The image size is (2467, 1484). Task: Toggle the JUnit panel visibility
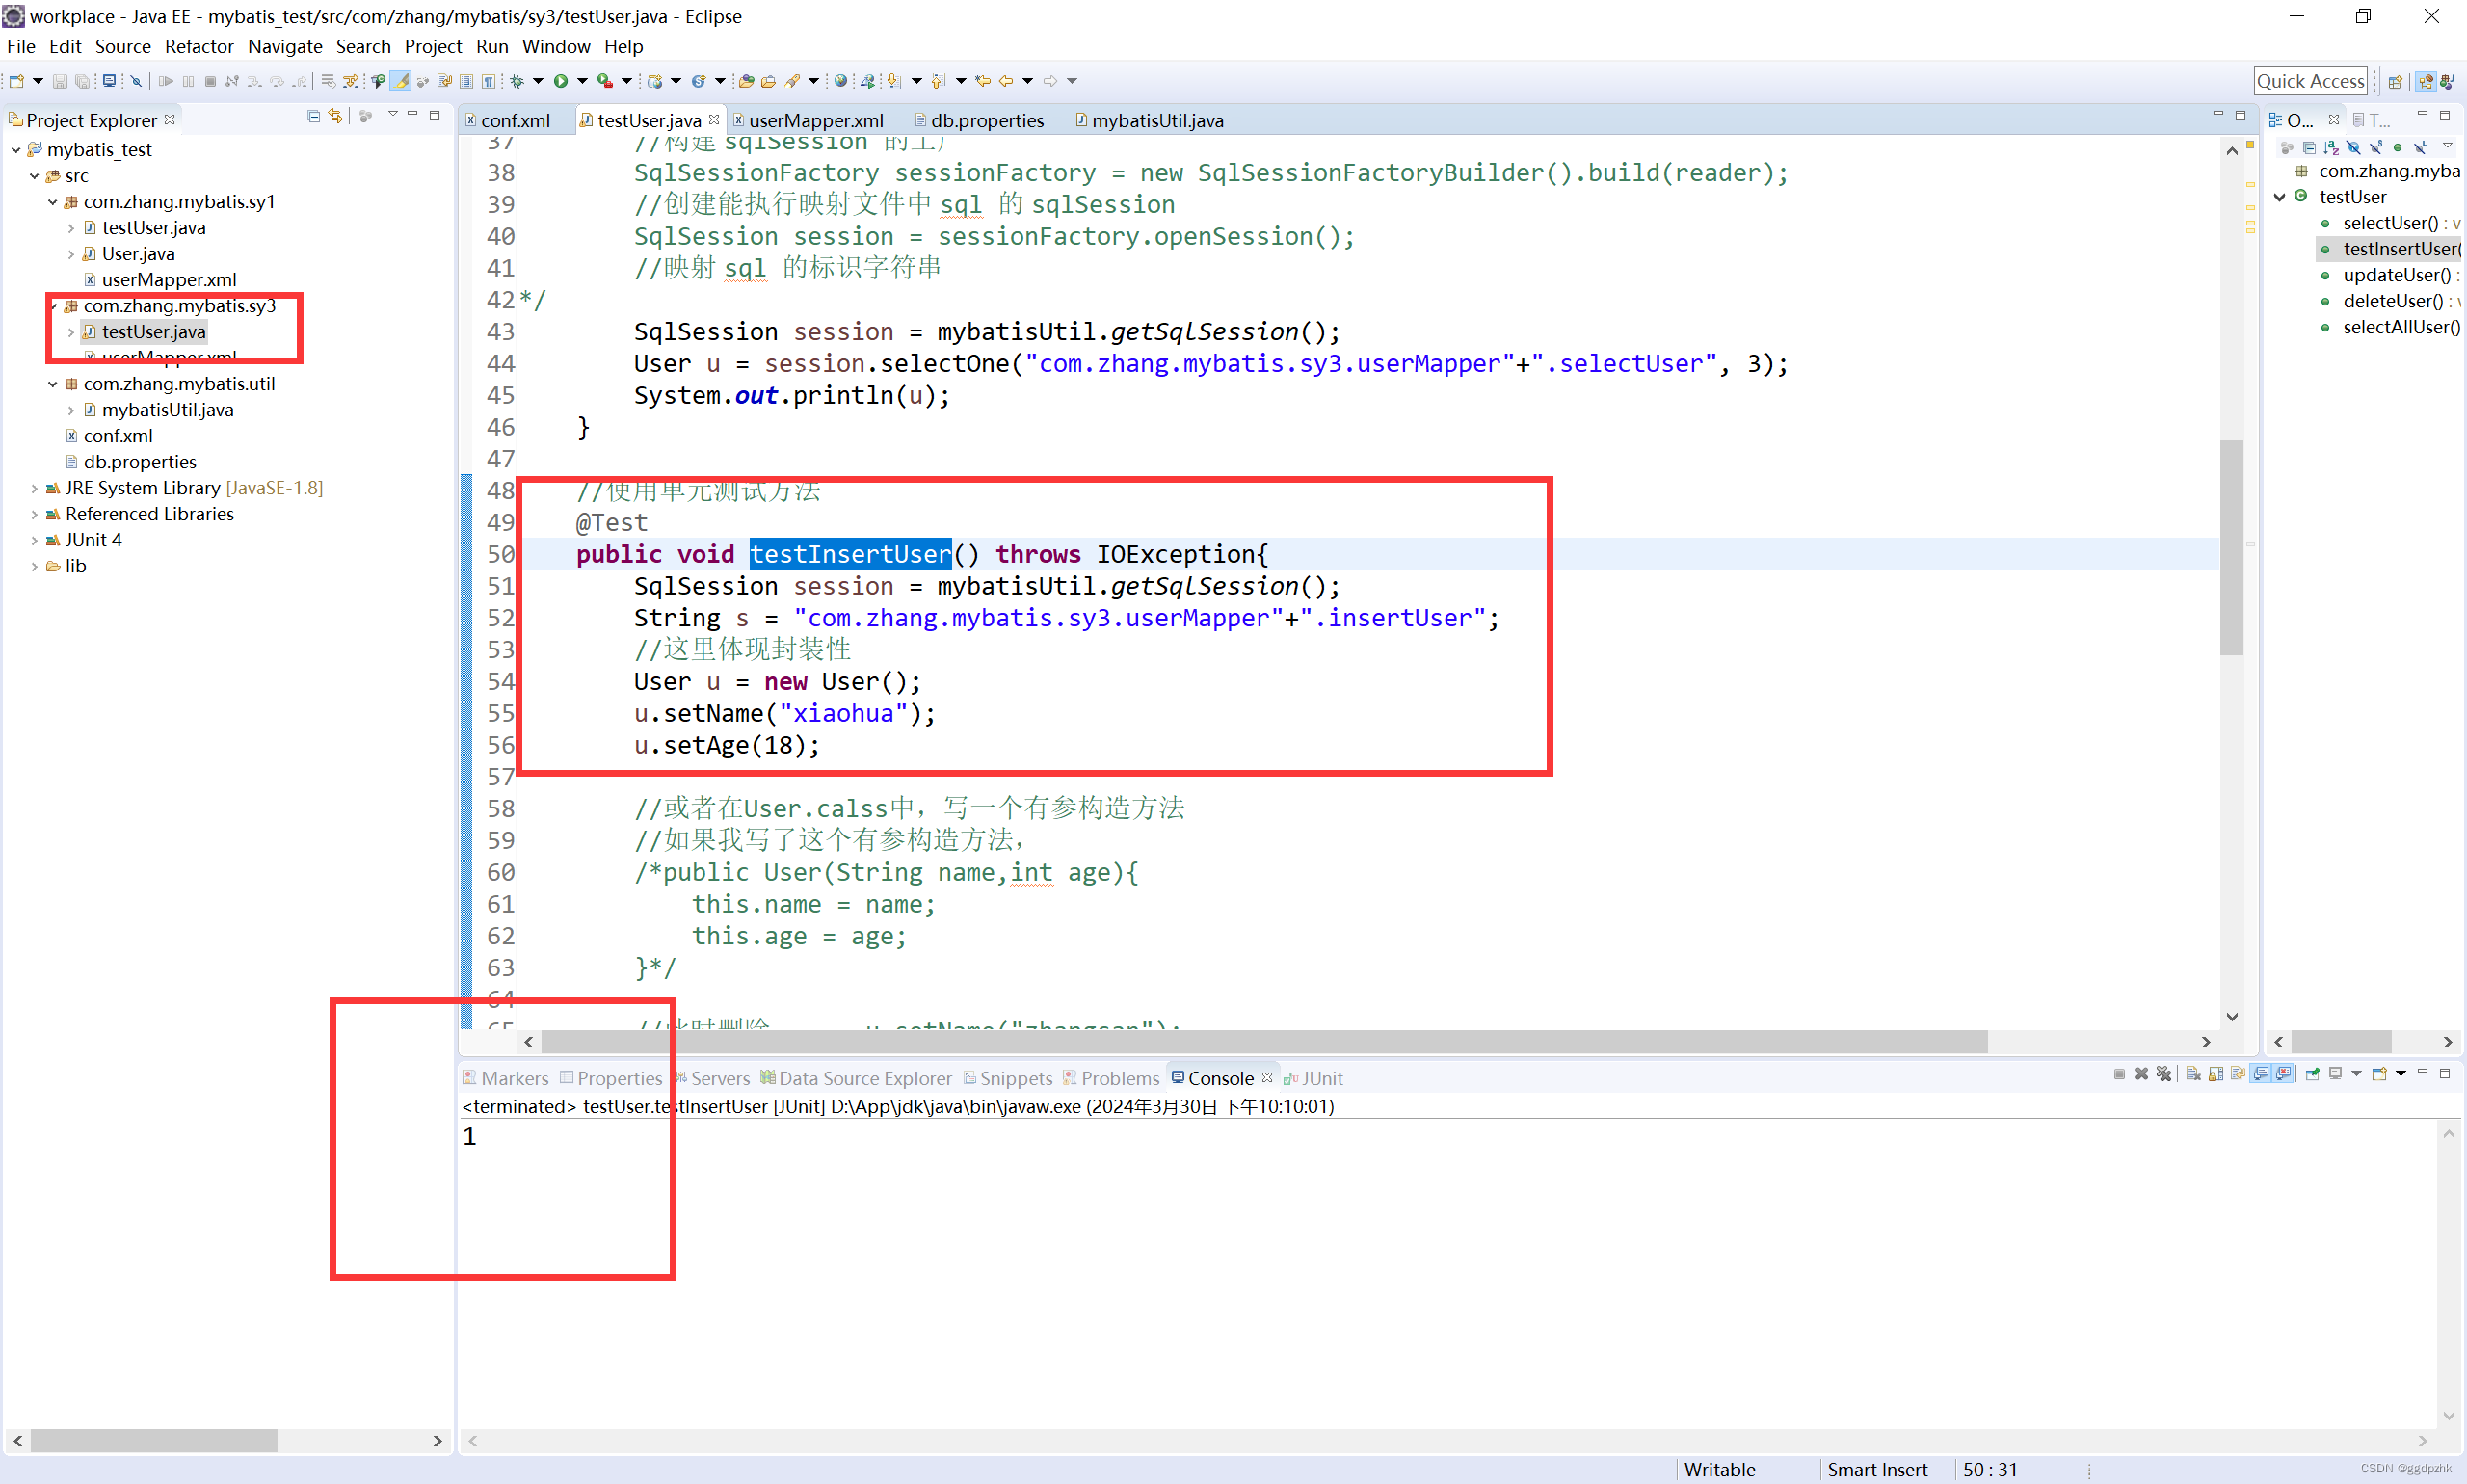click(1321, 1077)
